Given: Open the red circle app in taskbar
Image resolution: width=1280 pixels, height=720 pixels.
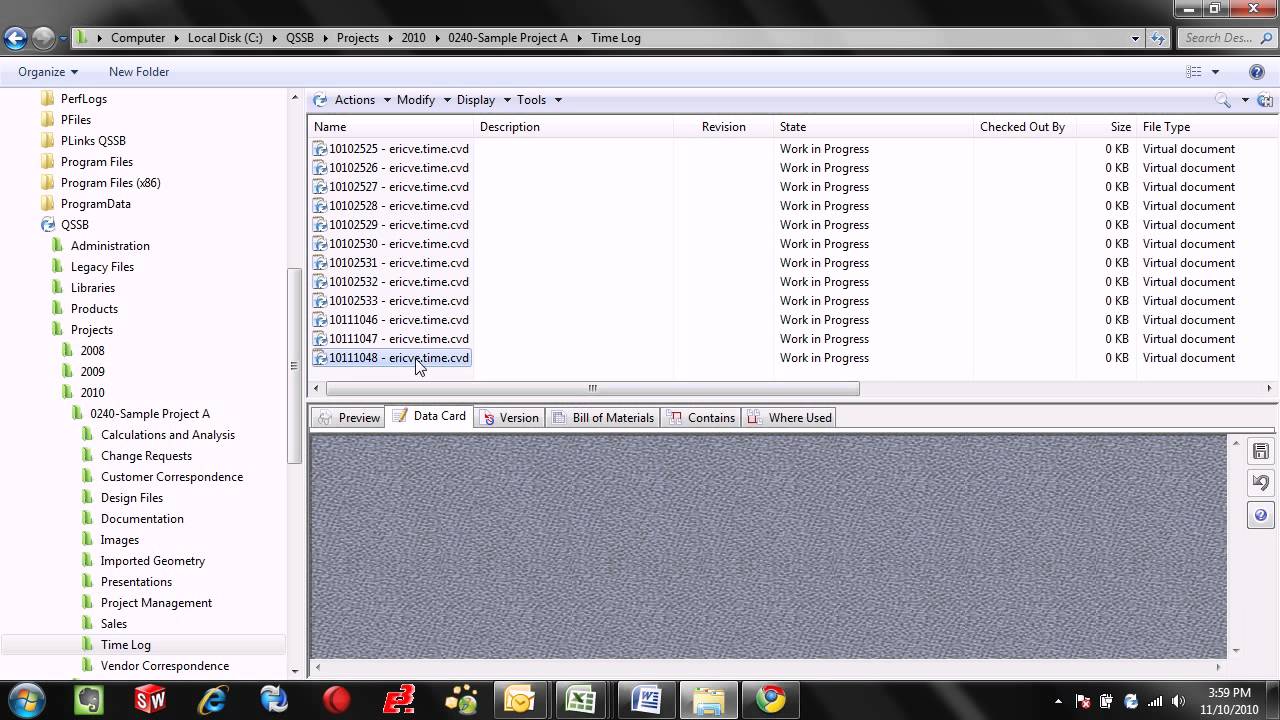Looking at the screenshot, I should click(x=336, y=699).
